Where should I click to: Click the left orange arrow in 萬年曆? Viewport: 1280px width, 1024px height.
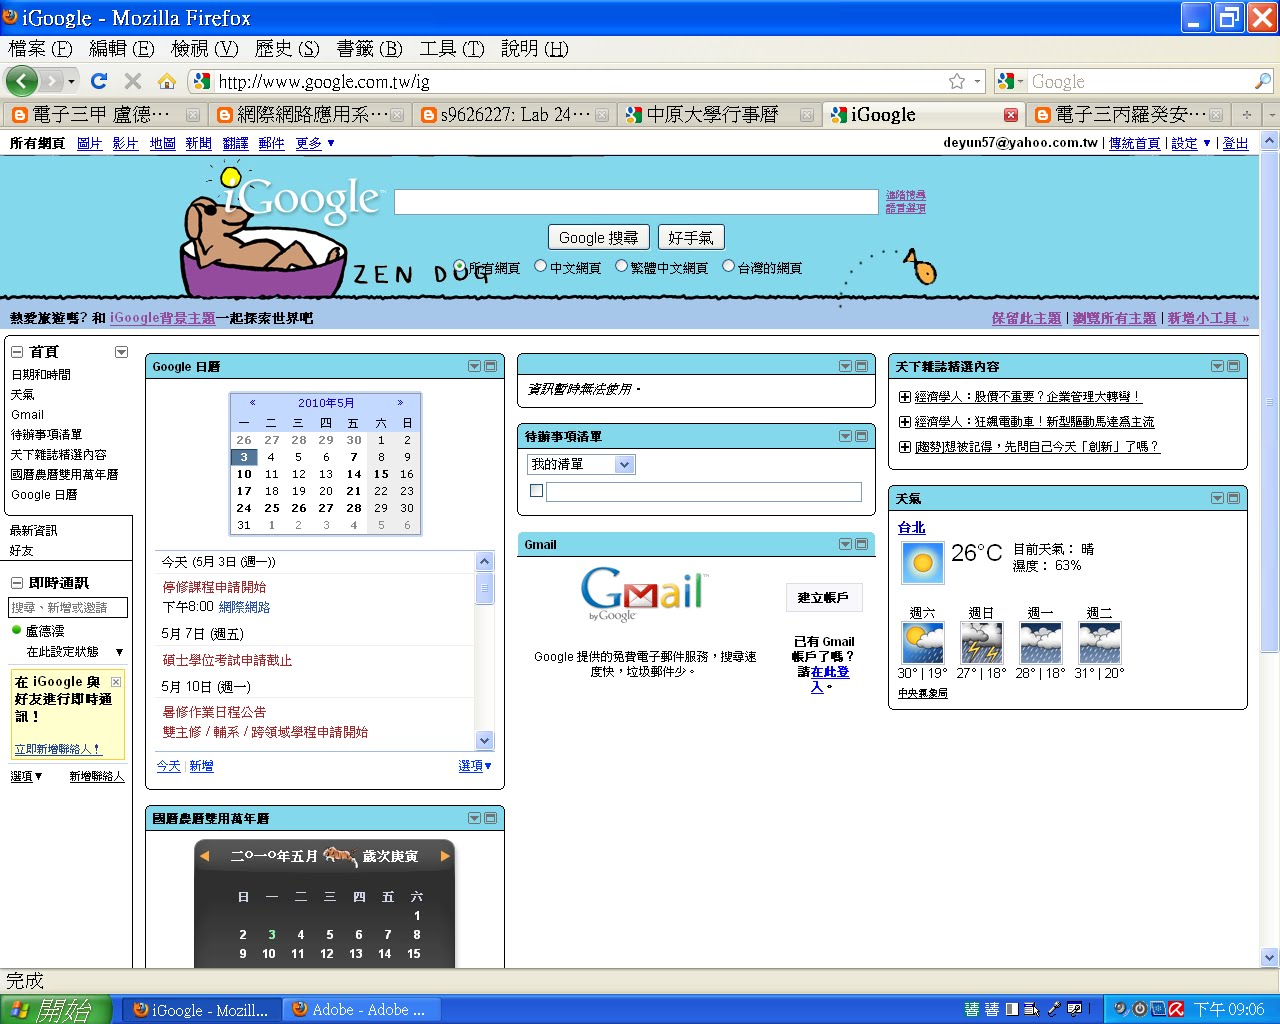tap(204, 856)
